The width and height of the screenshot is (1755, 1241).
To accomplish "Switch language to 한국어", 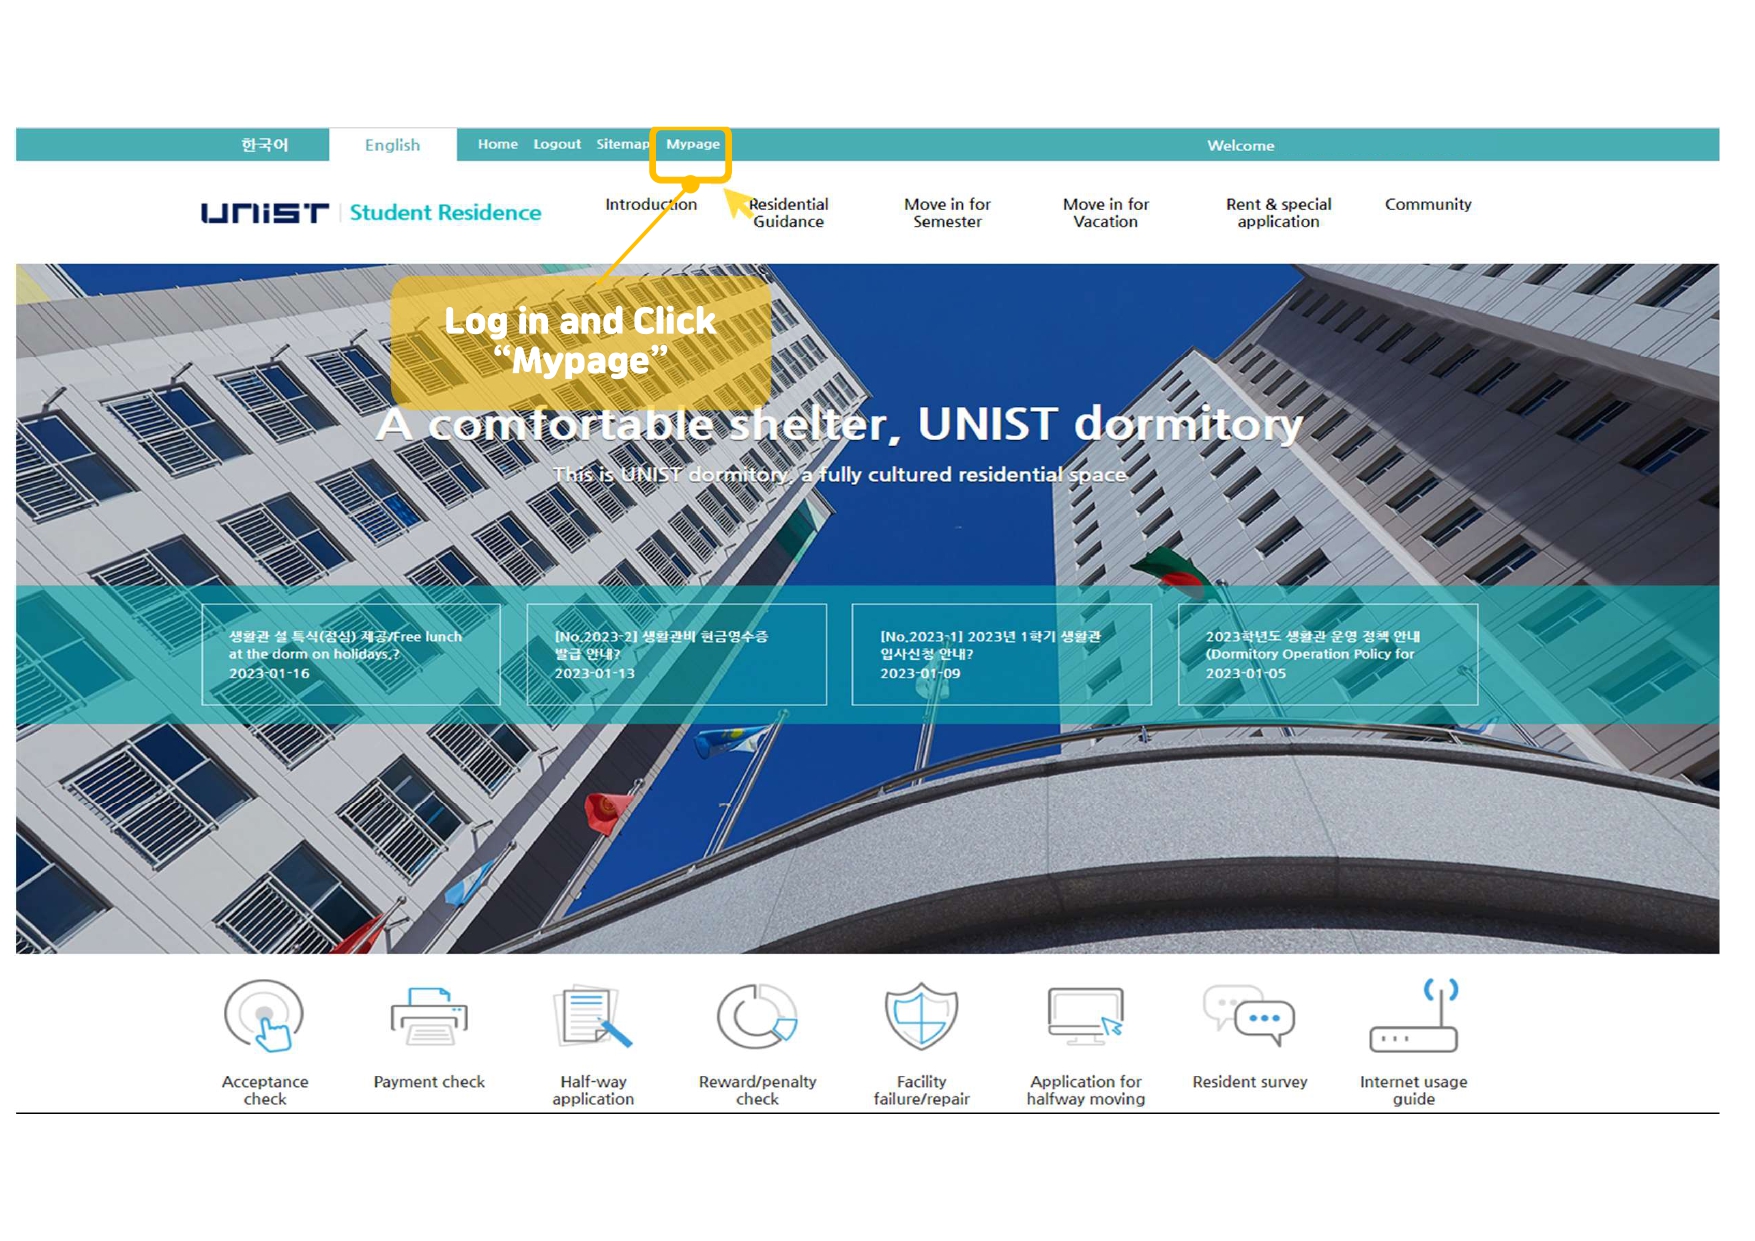I will [x=264, y=145].
